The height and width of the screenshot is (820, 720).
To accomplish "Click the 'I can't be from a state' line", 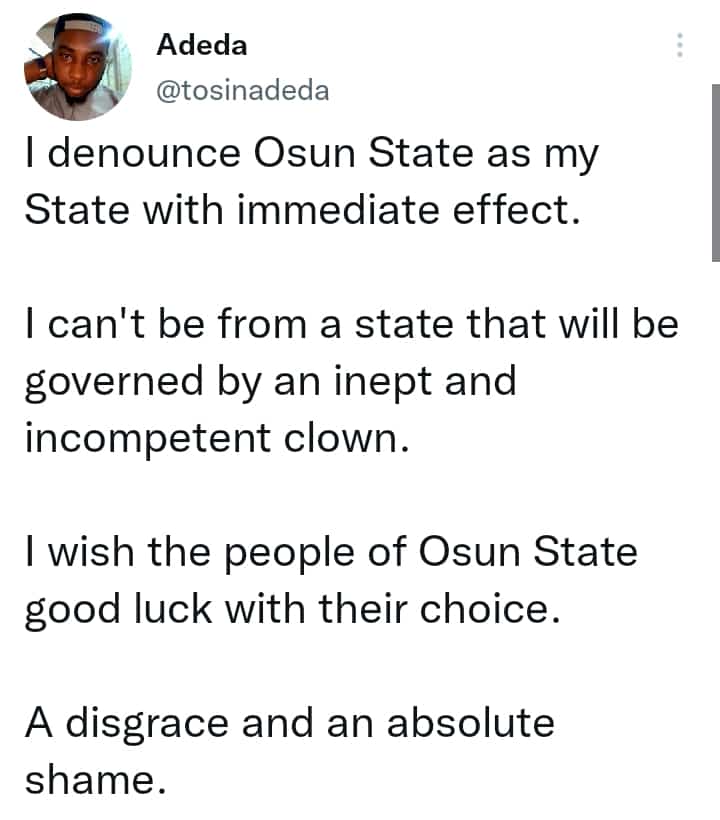I will (x=352, y=324).
